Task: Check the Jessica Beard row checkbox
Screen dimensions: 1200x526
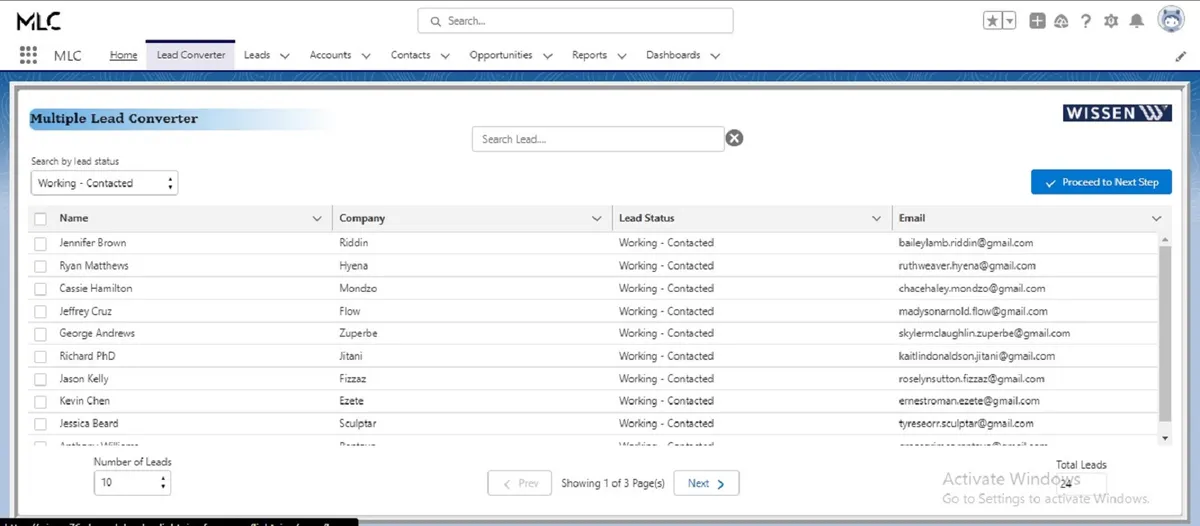Action: (41, 424)
